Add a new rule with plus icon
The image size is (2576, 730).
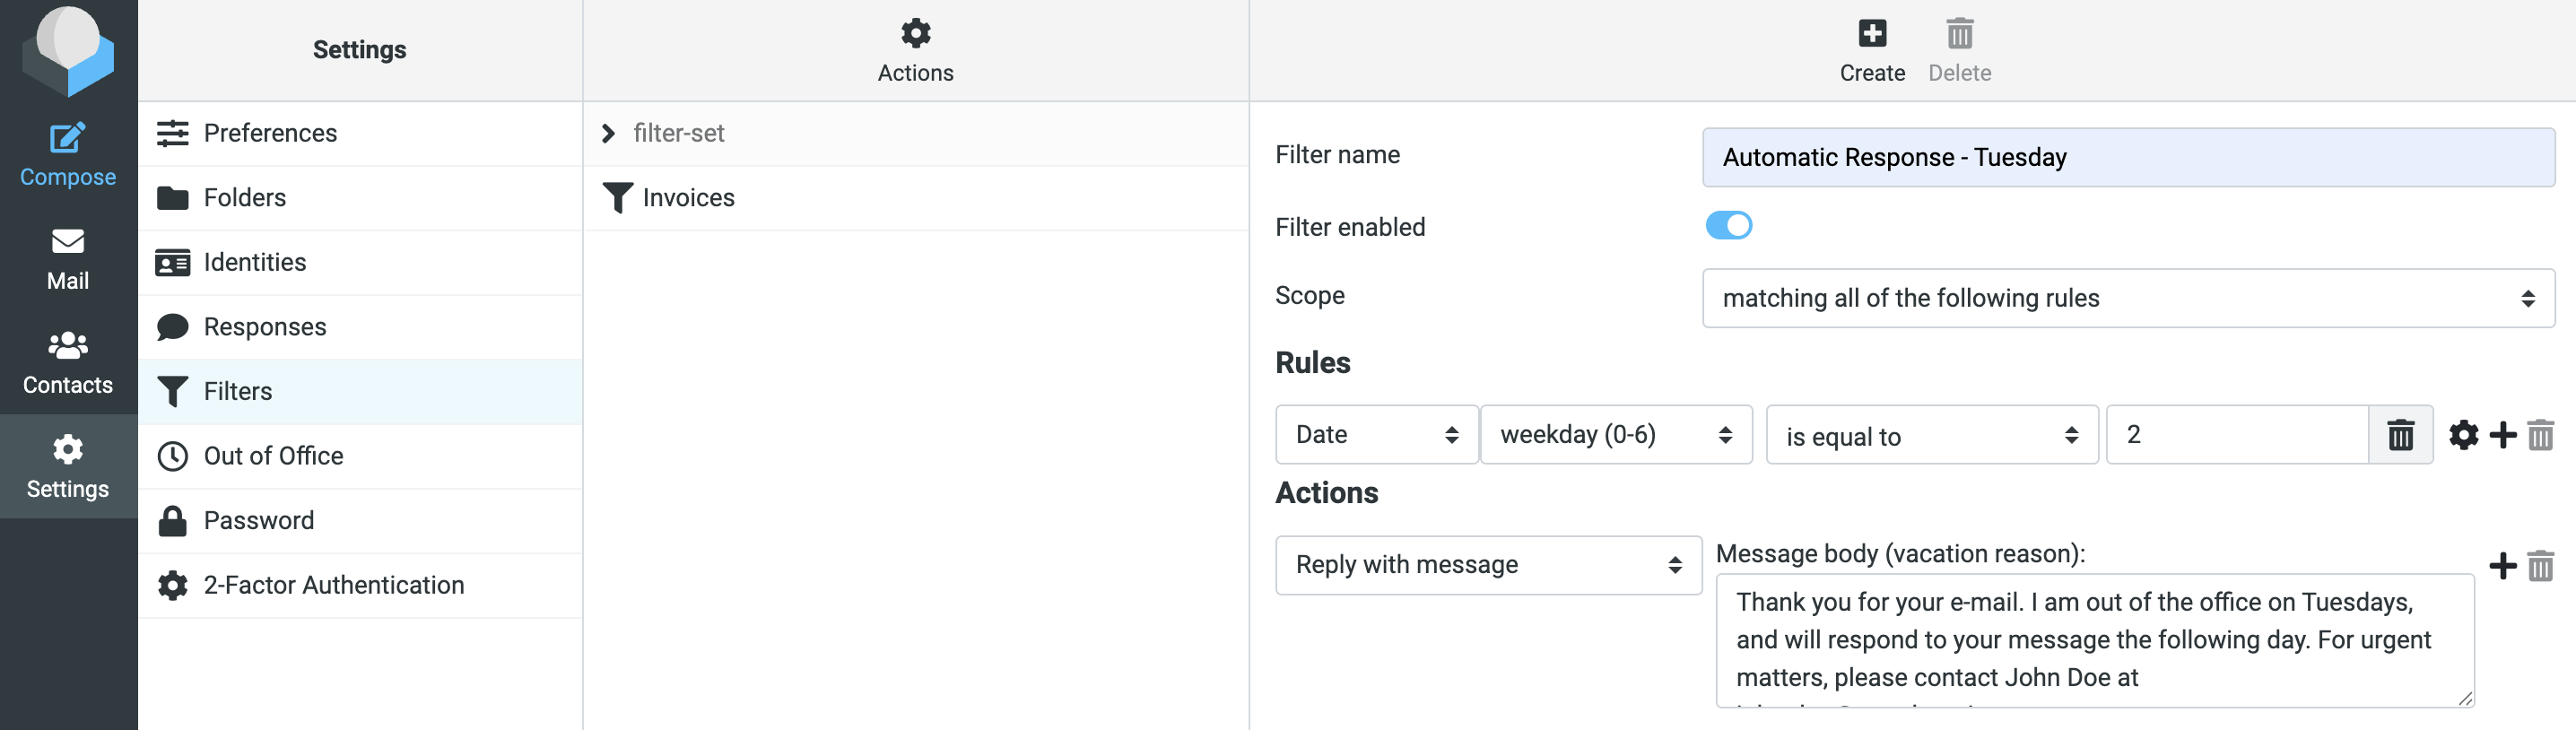(x=2503, y=435)
